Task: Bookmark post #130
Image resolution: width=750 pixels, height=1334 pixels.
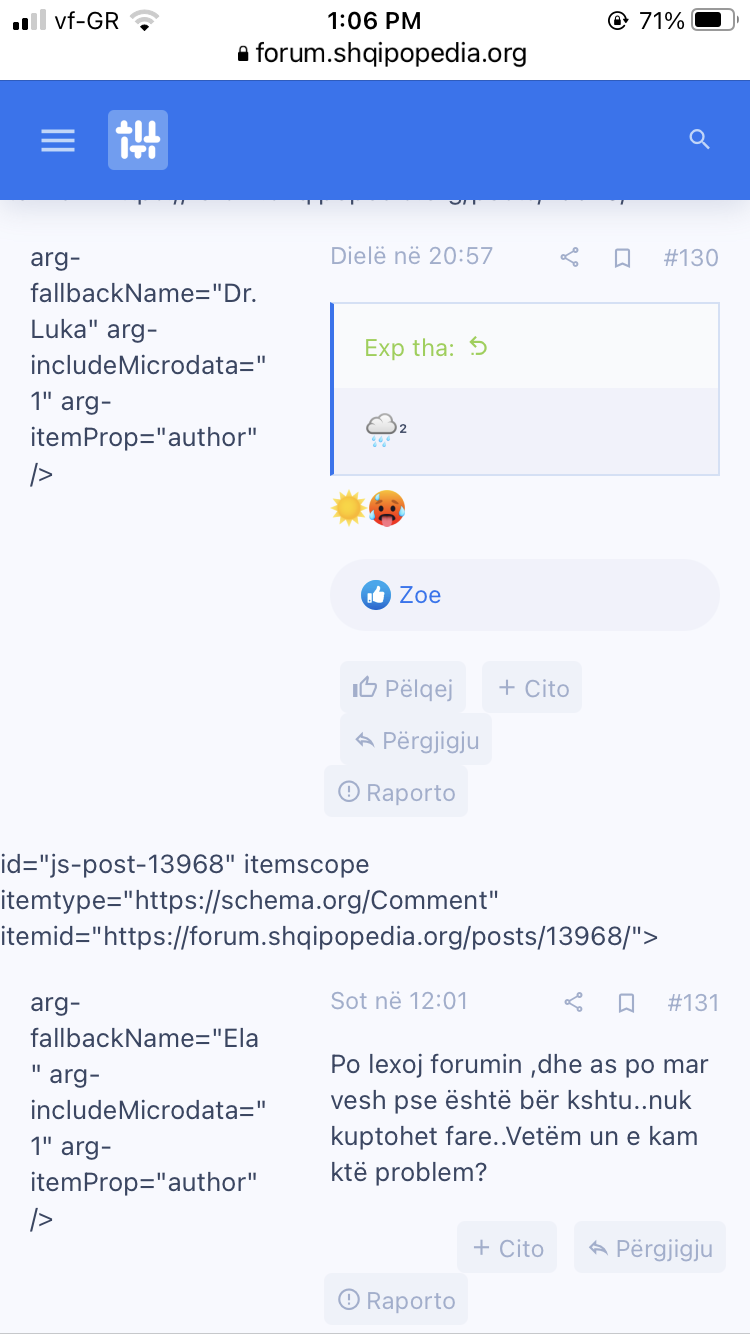Action: click(x=622, y=258)
